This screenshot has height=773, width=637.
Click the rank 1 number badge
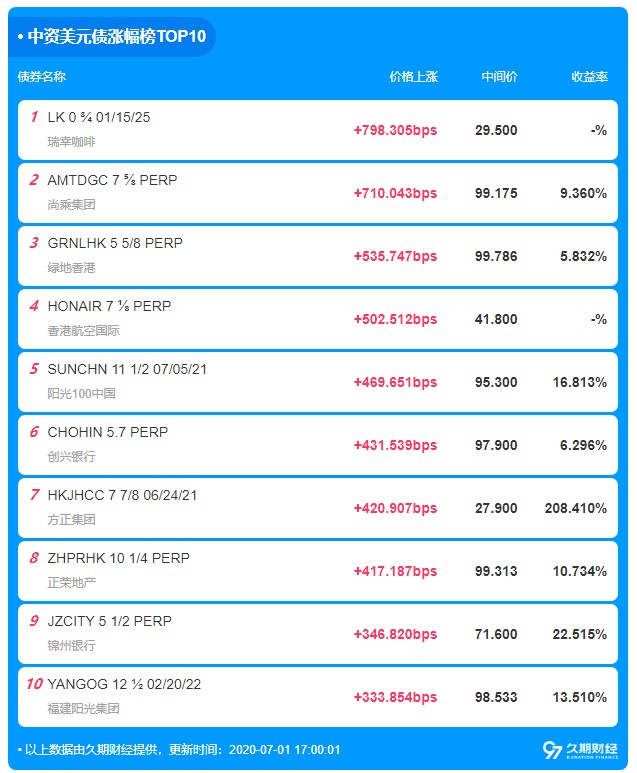click(34, 118)
